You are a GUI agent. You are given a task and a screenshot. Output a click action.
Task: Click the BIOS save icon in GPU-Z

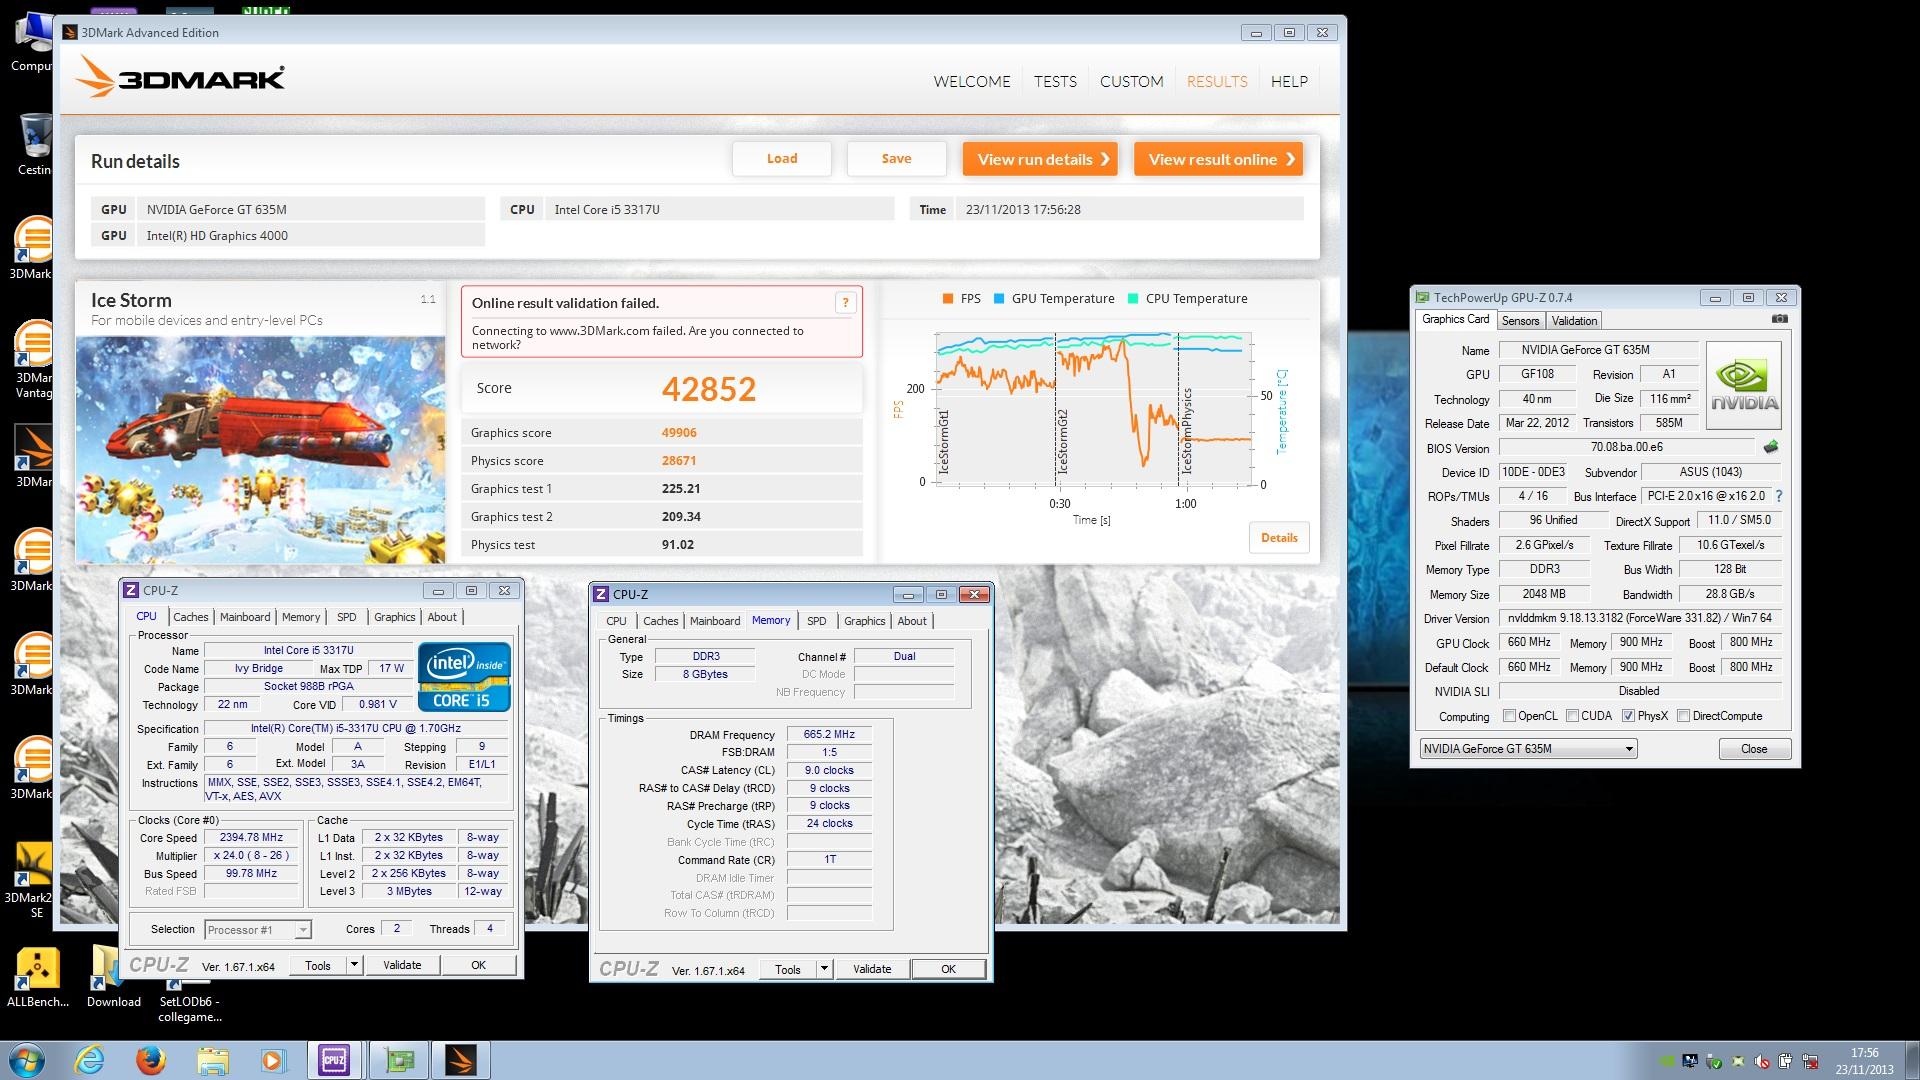point(1771,447)
